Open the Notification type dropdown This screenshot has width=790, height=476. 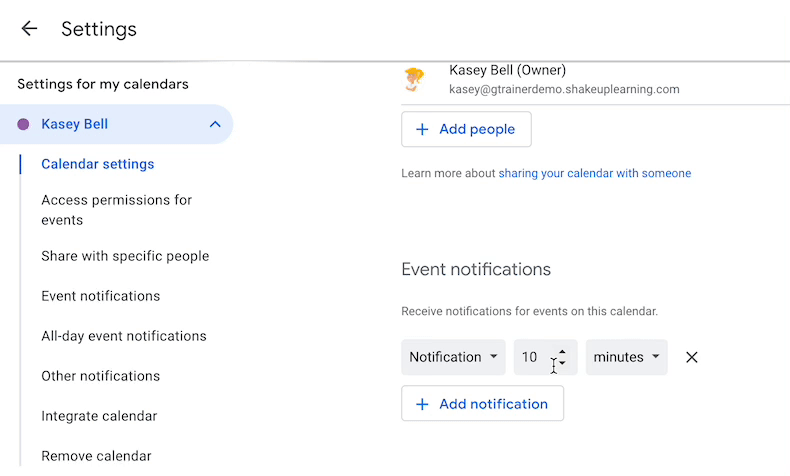[453, 357]
